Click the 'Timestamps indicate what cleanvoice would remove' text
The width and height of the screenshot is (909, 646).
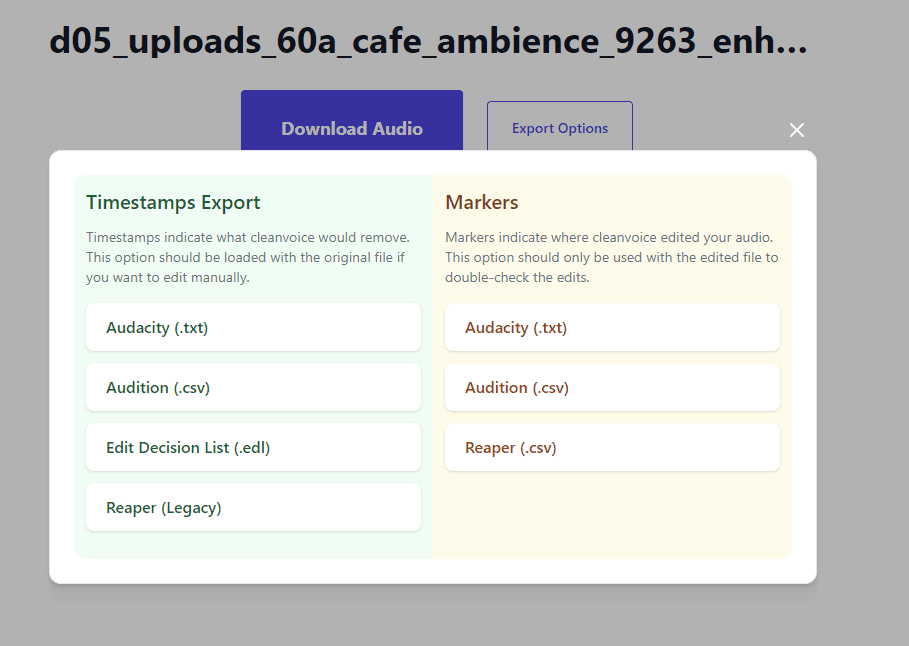point(248,237)
